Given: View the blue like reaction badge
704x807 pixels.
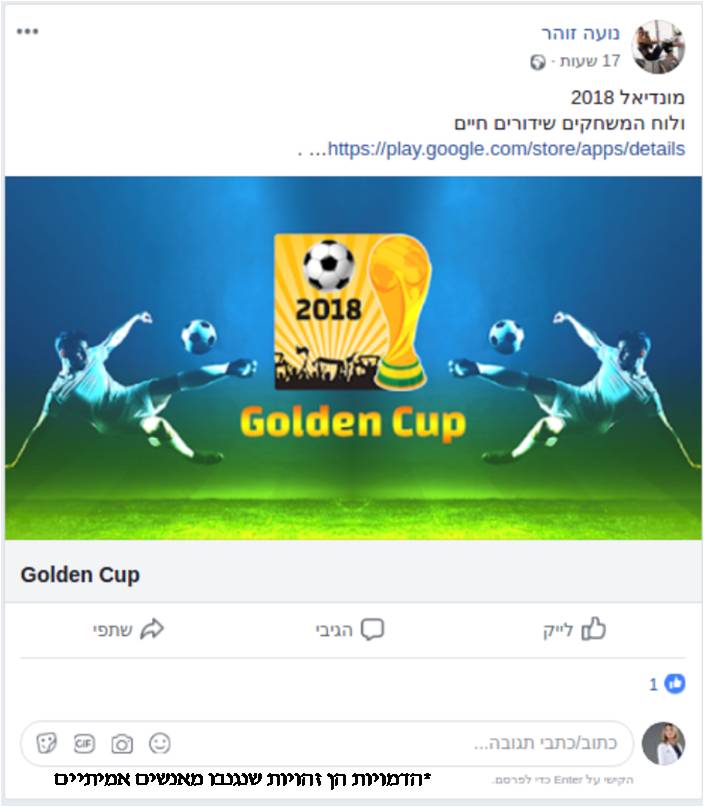Looking at the screenshot, I should (675, 683).
